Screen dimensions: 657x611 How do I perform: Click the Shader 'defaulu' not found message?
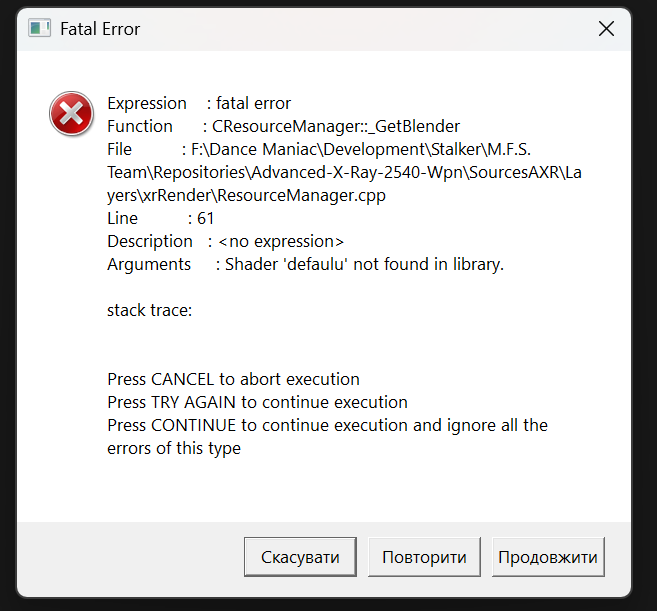[x=364, y=264]
